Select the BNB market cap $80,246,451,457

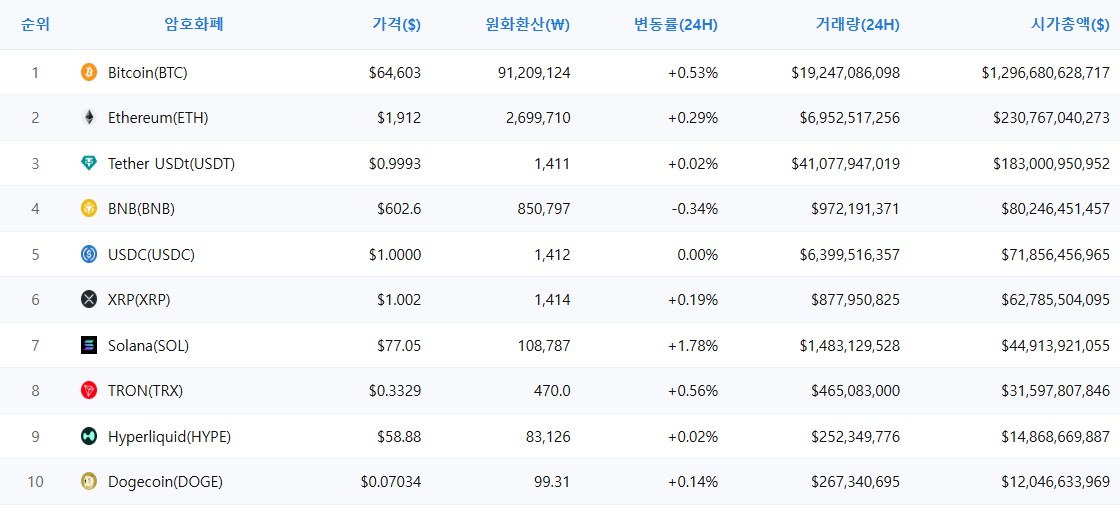1056,209
